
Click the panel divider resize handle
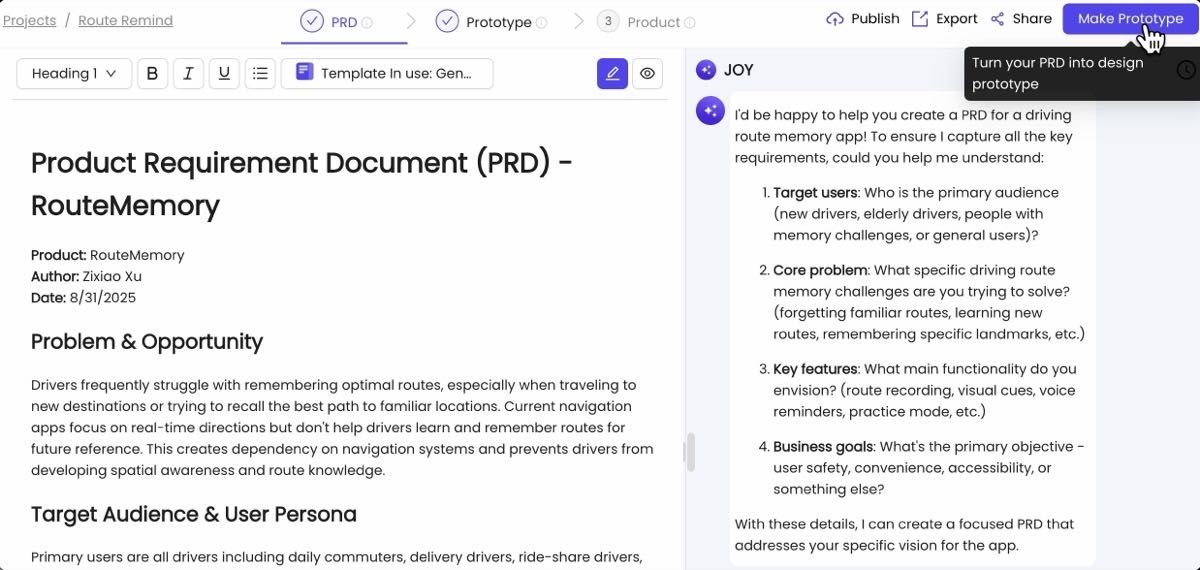click(689, 452)
